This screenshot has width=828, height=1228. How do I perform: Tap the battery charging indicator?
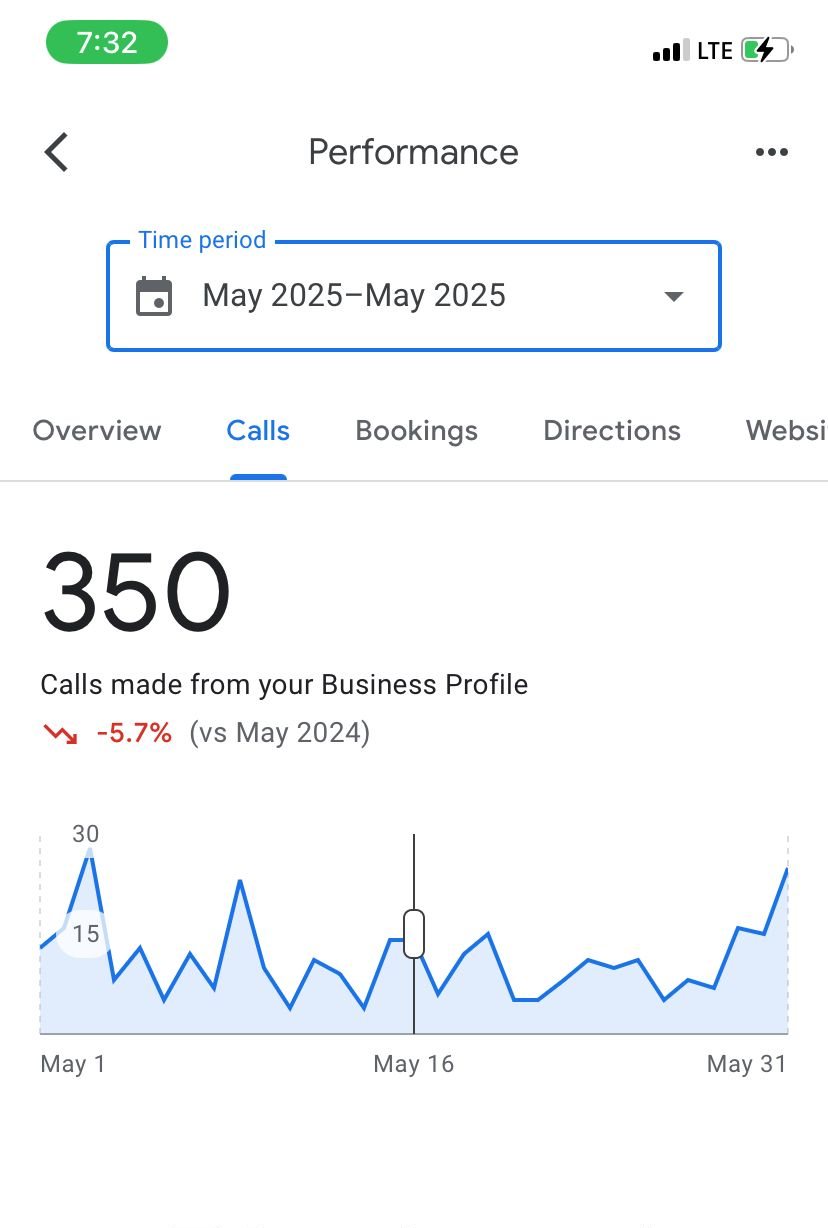[x=767, y=50]
